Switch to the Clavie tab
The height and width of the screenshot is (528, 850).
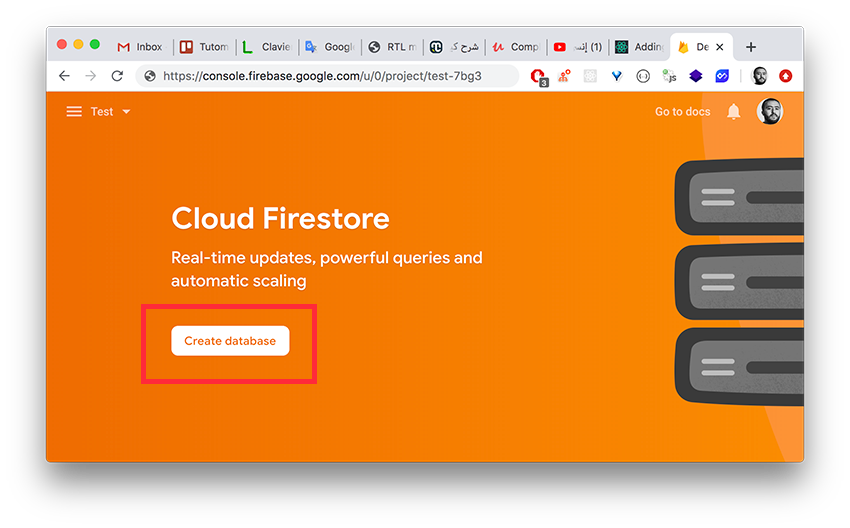coord(267,47)
